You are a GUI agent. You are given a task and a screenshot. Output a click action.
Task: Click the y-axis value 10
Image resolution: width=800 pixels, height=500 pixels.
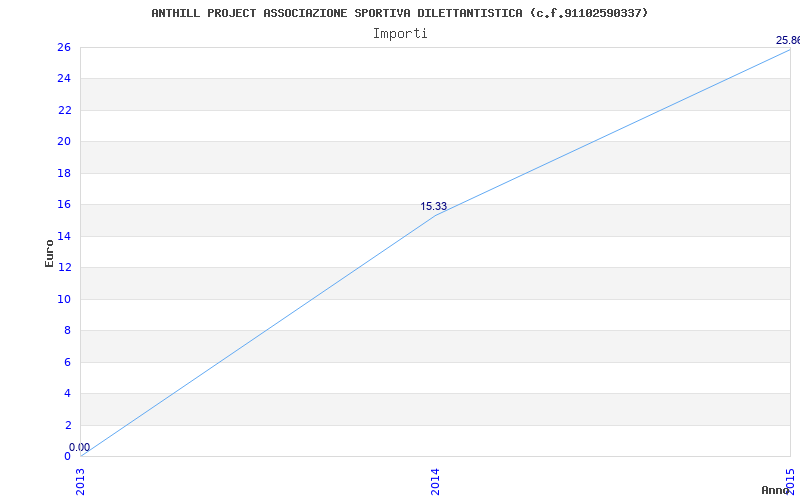pyautogui.click(x=64, y=299)
